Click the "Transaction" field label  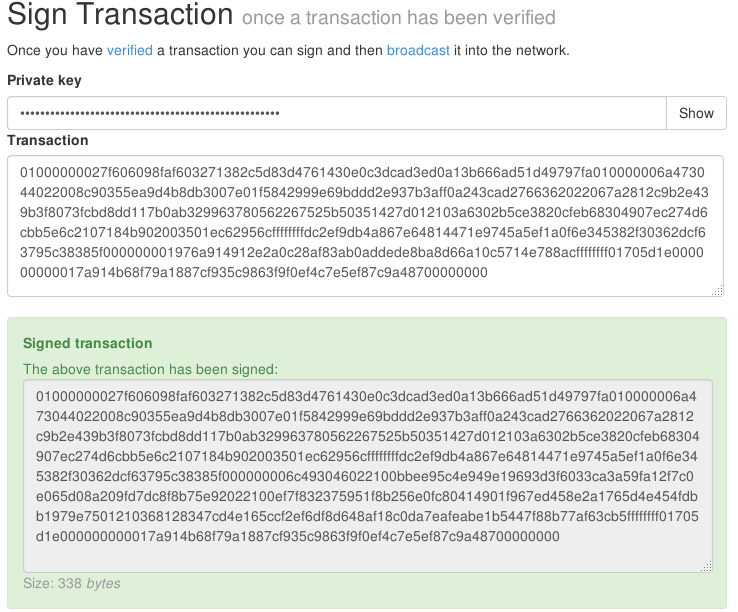click(x=47, y=140)
